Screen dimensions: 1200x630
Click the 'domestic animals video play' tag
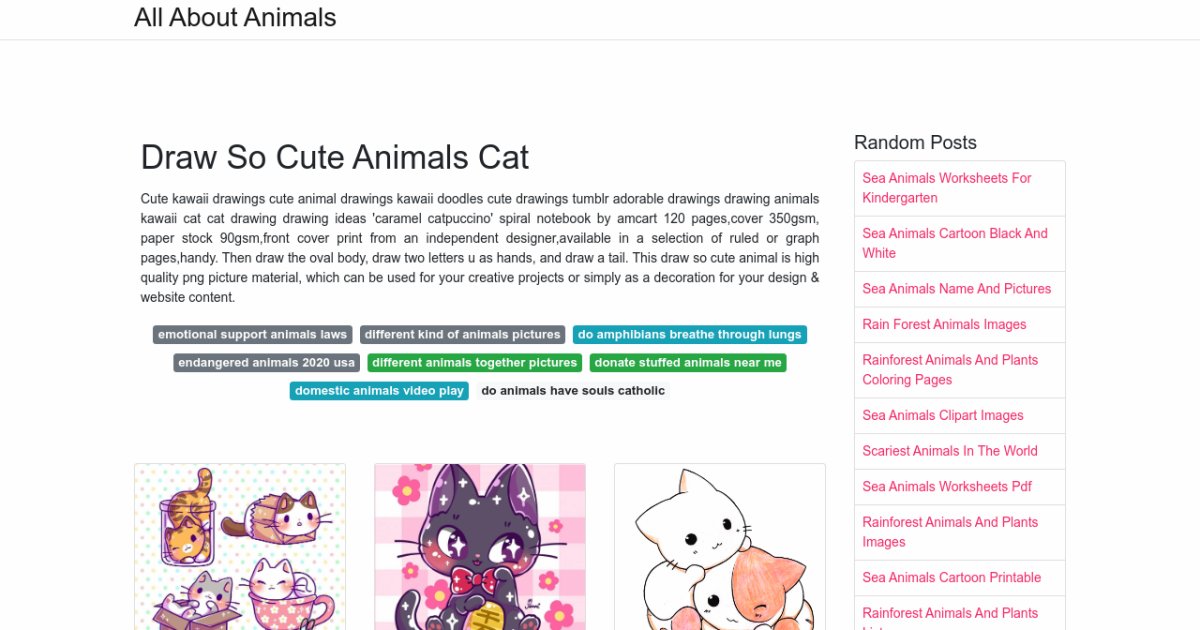(379, 391)
